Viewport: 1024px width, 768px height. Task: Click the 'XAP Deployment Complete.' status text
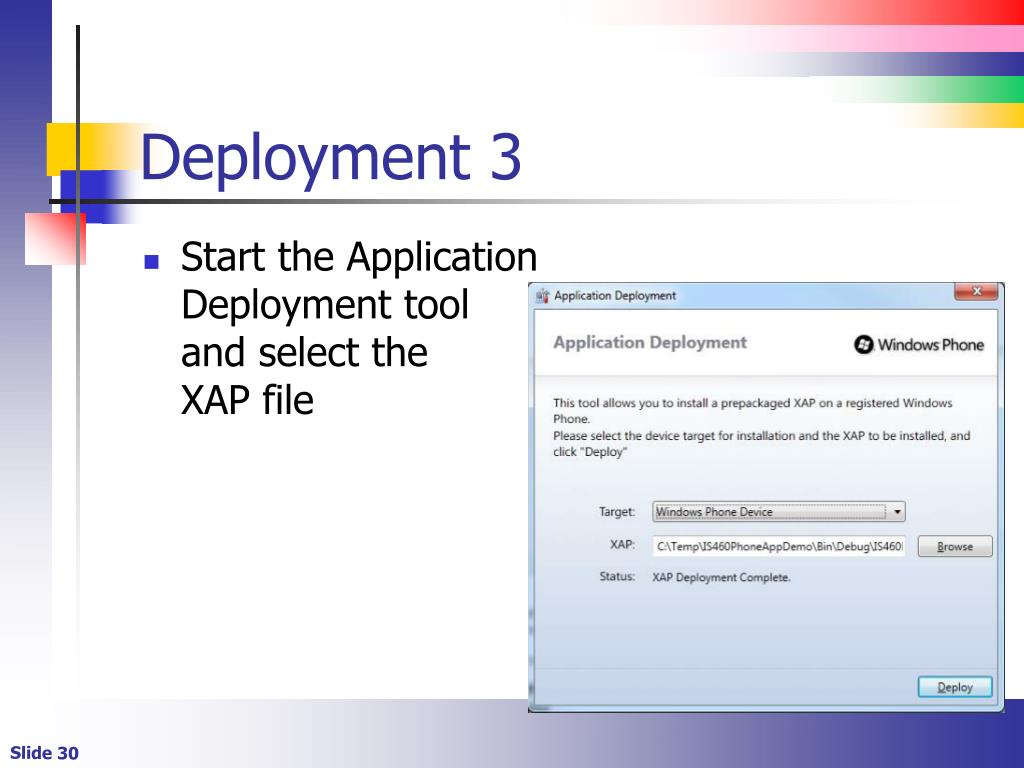[x=721, y=577]
